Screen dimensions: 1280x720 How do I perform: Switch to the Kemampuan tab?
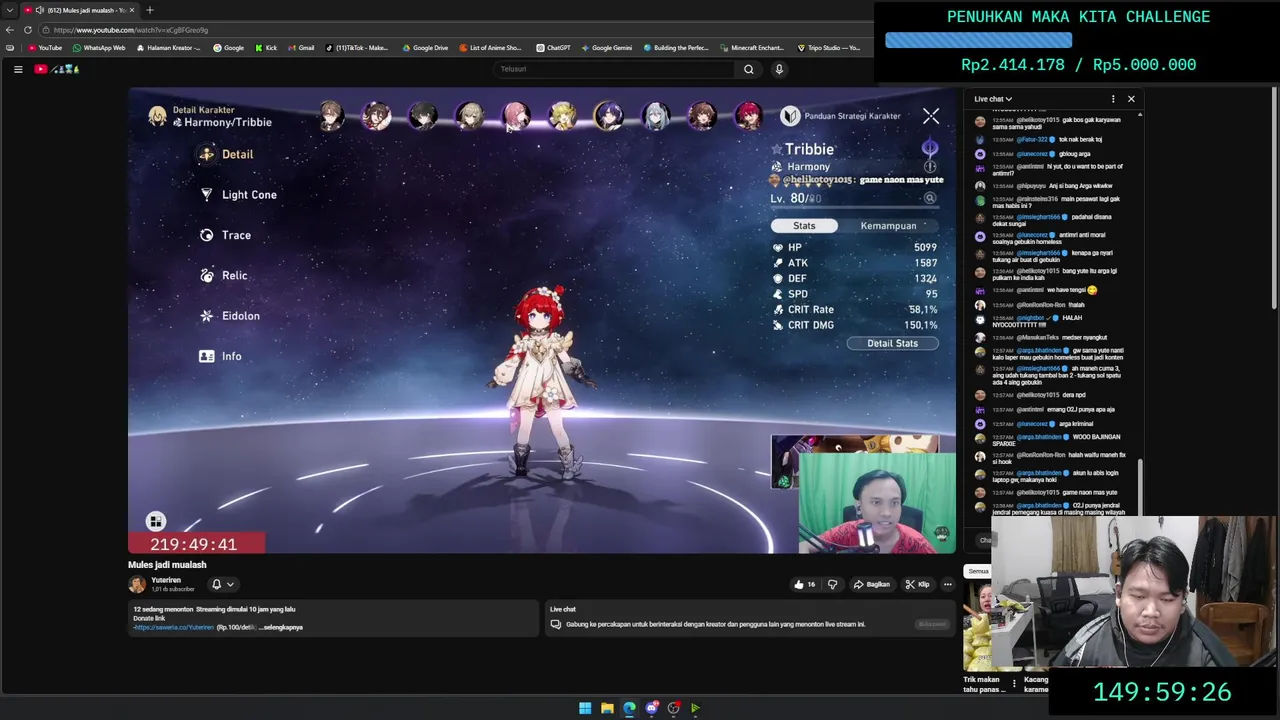(888, 226)
